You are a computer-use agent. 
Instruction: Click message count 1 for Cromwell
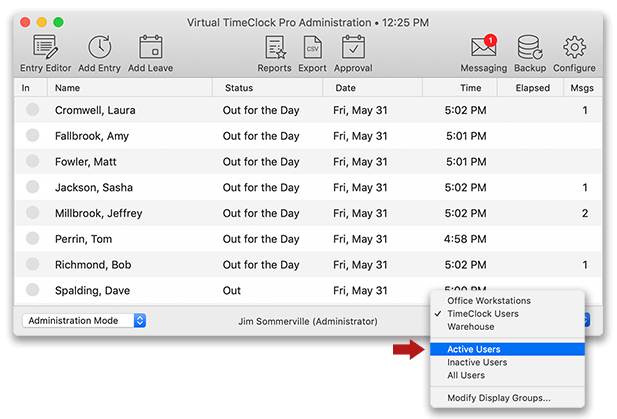[585, 110]
